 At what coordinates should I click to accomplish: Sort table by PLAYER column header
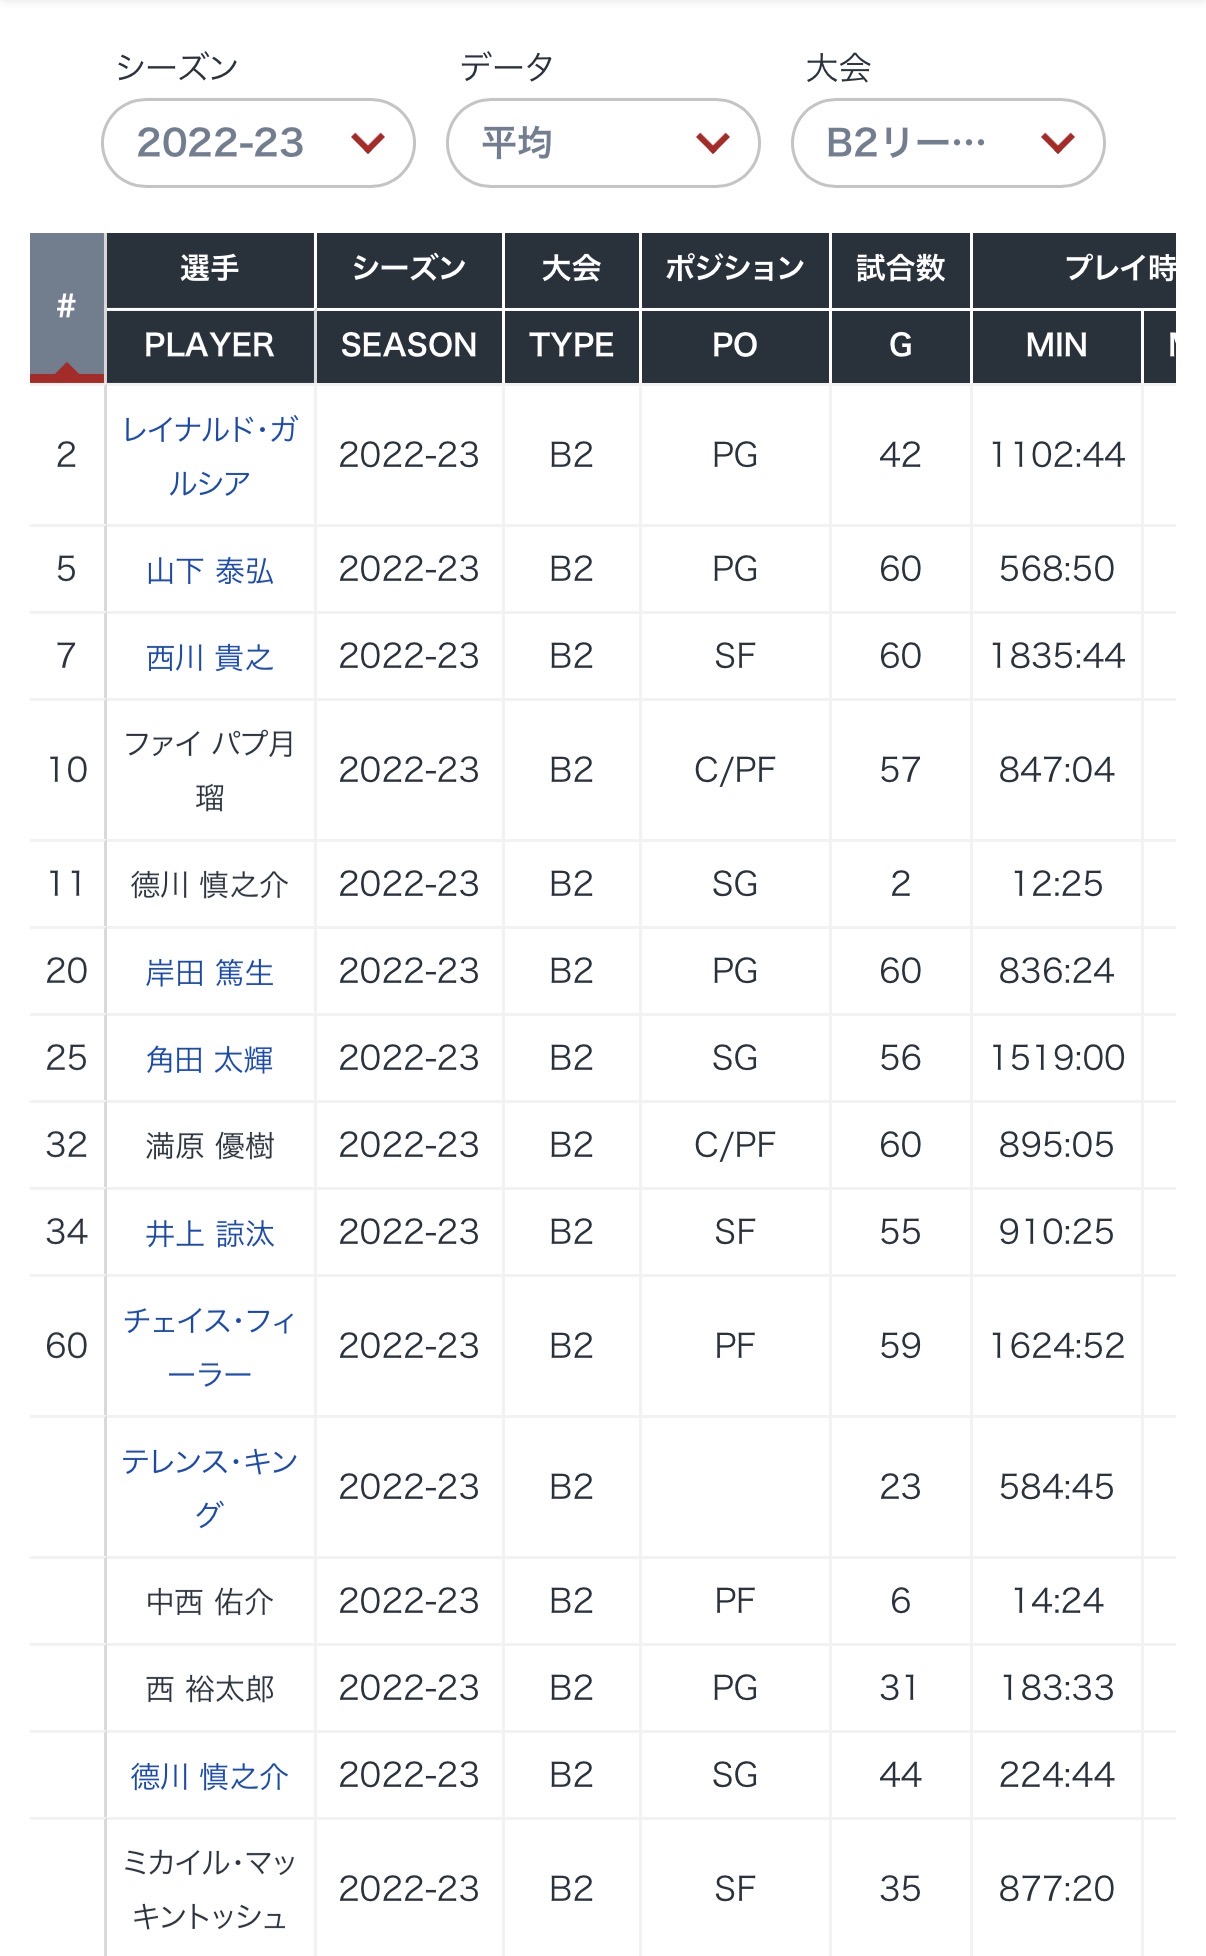(210, 346)
